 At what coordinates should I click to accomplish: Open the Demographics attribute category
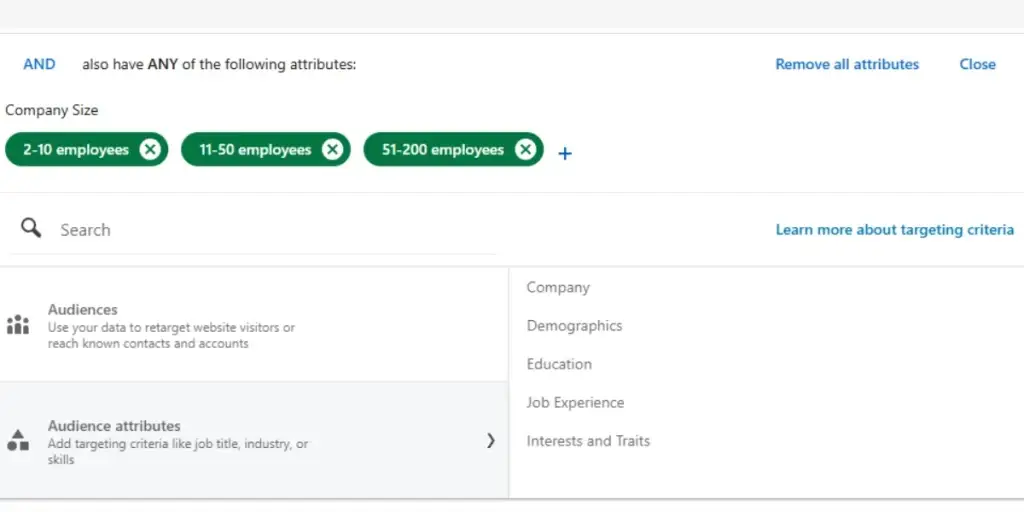pos(574,325)
